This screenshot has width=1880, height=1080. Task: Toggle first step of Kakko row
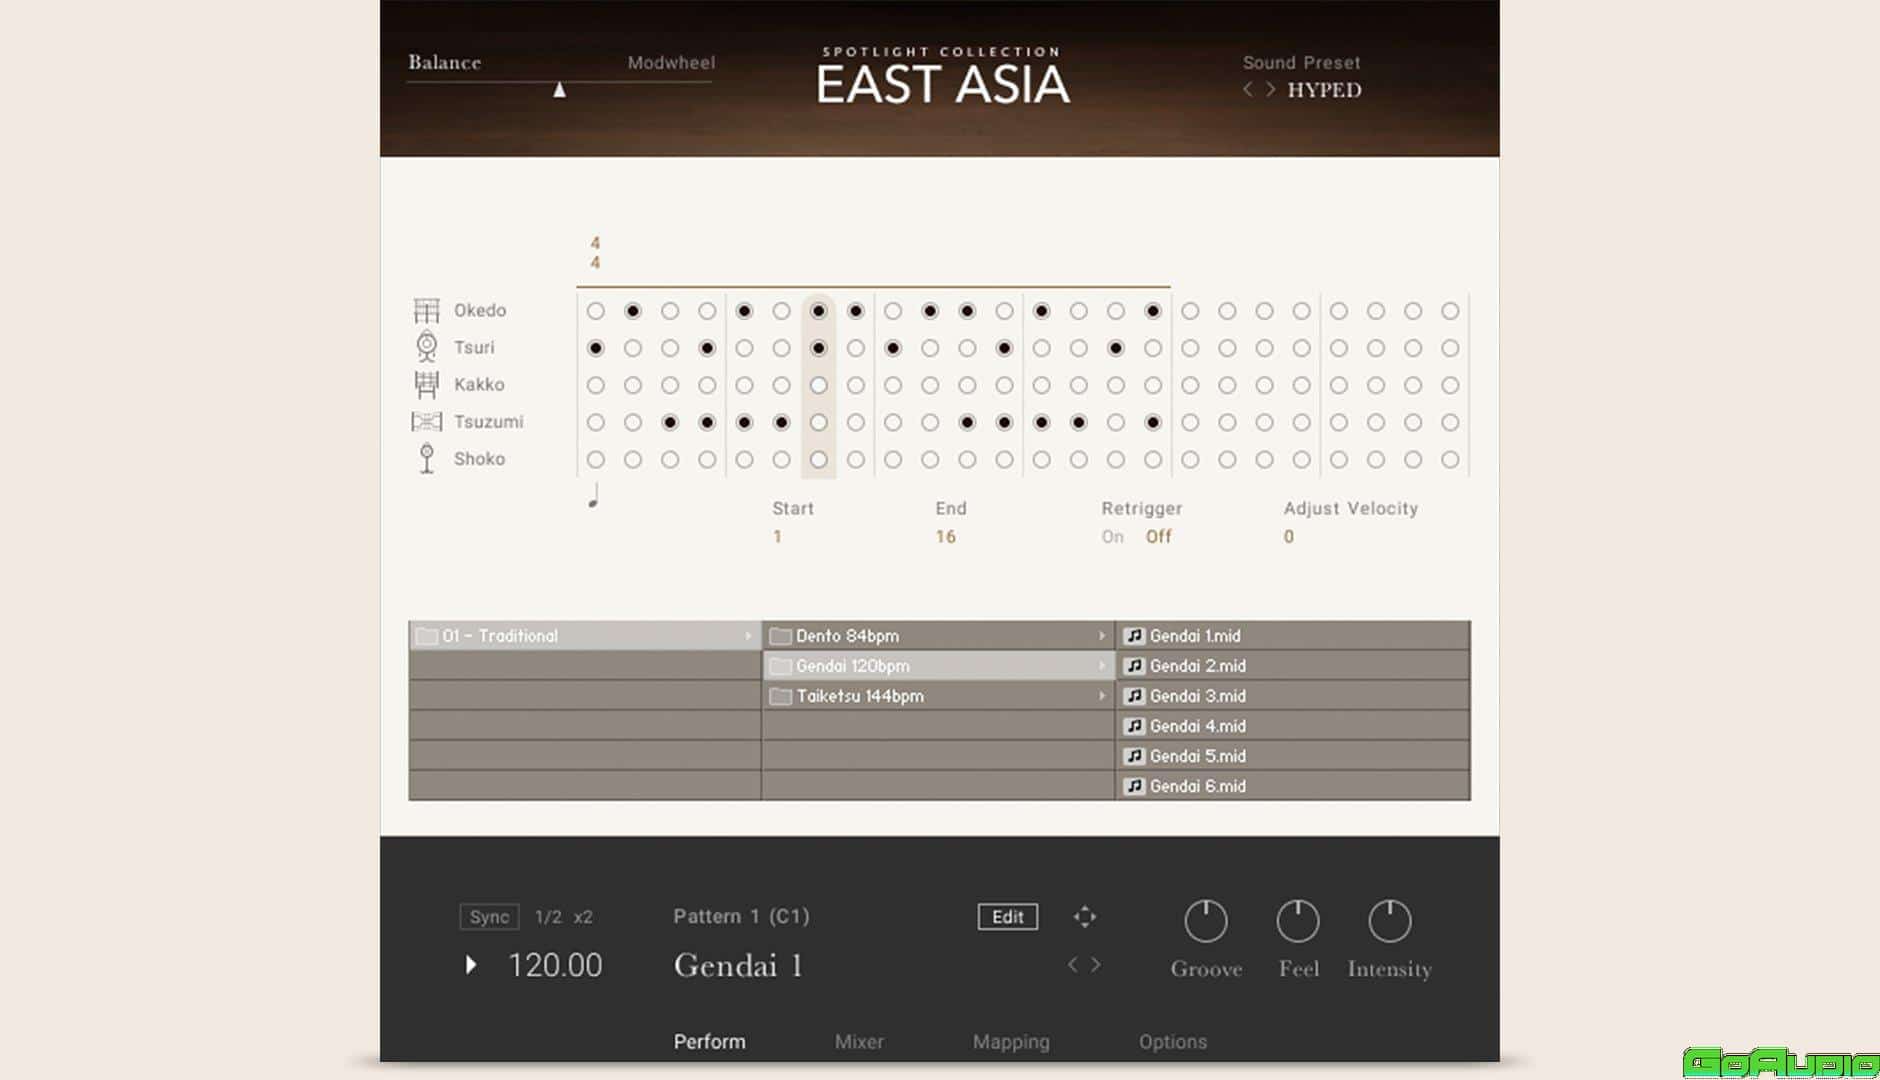(x=596, y=385)
